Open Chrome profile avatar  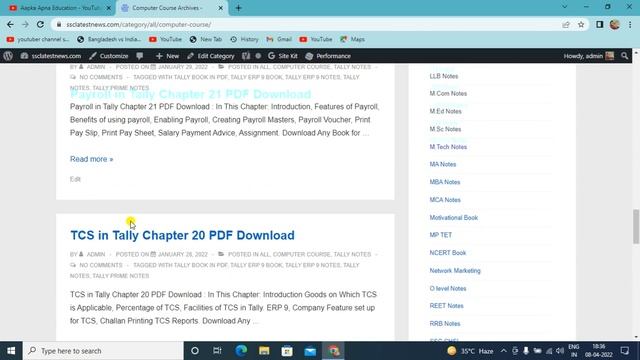[x=615, y=24]
